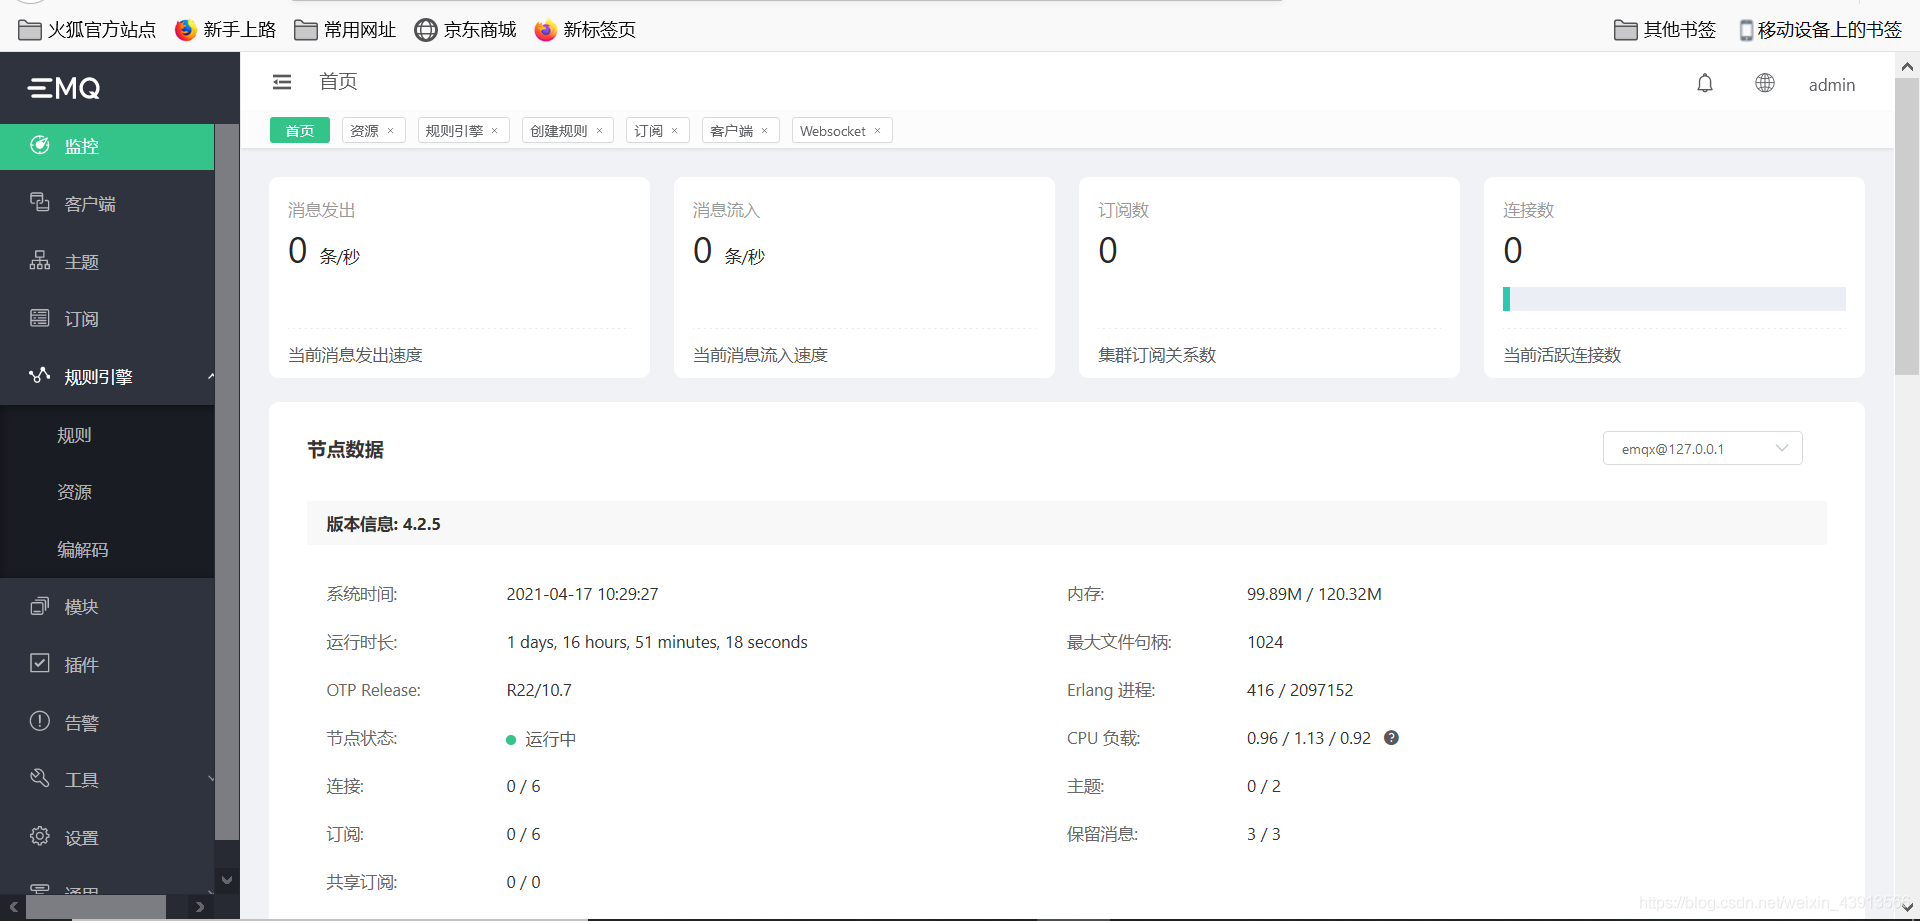Click the system time 2021-04-17 10:29:27
Viewport: 1920px width, 921px height.
(582, 594)
